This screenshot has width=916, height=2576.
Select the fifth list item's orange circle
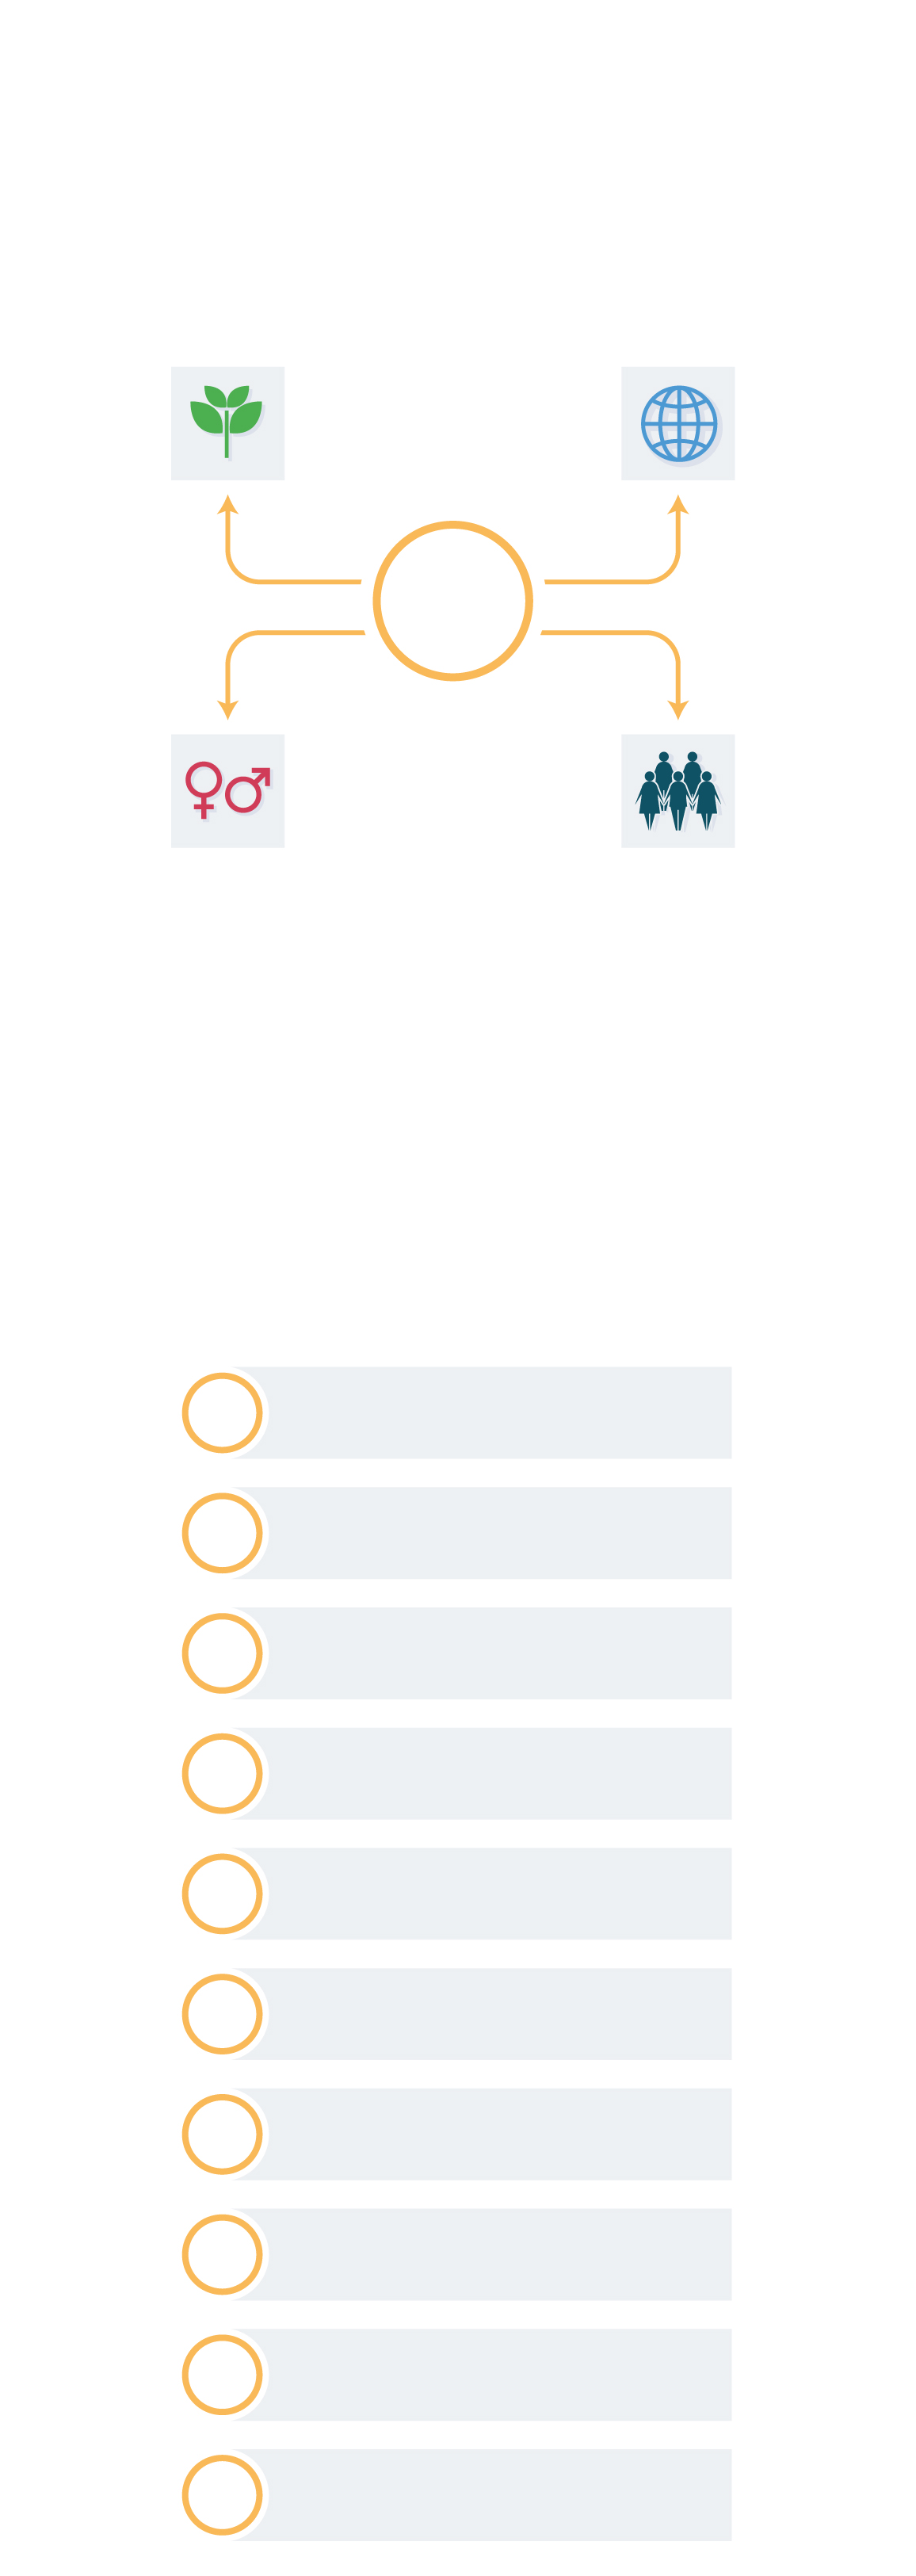click(x=222, y=1894)
